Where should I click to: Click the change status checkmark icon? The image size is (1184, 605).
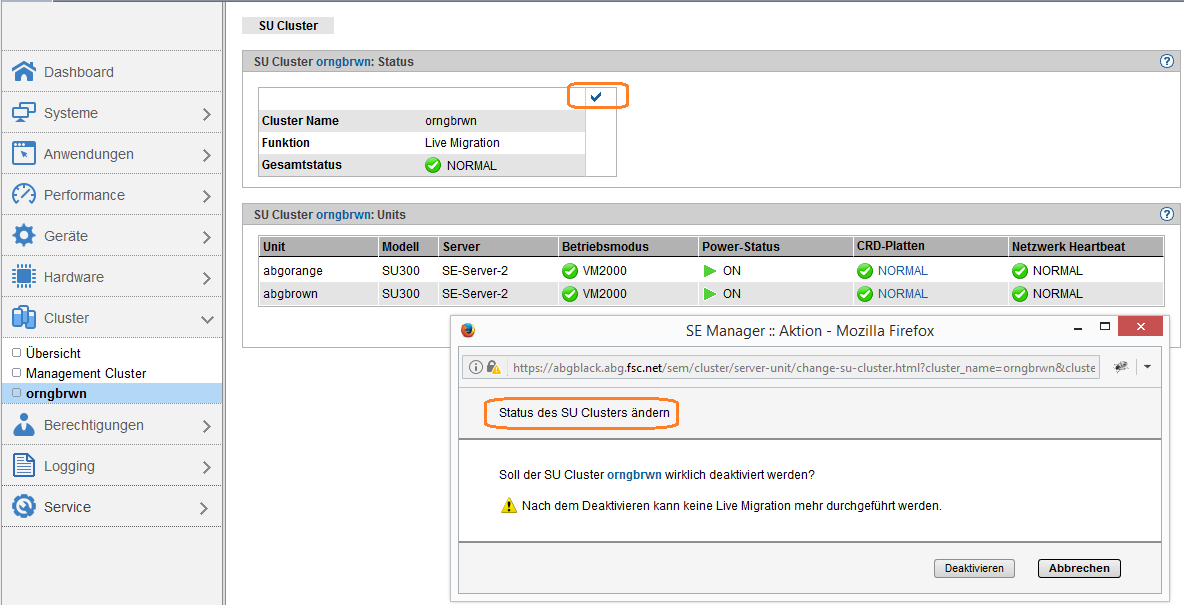coord(597,96)
